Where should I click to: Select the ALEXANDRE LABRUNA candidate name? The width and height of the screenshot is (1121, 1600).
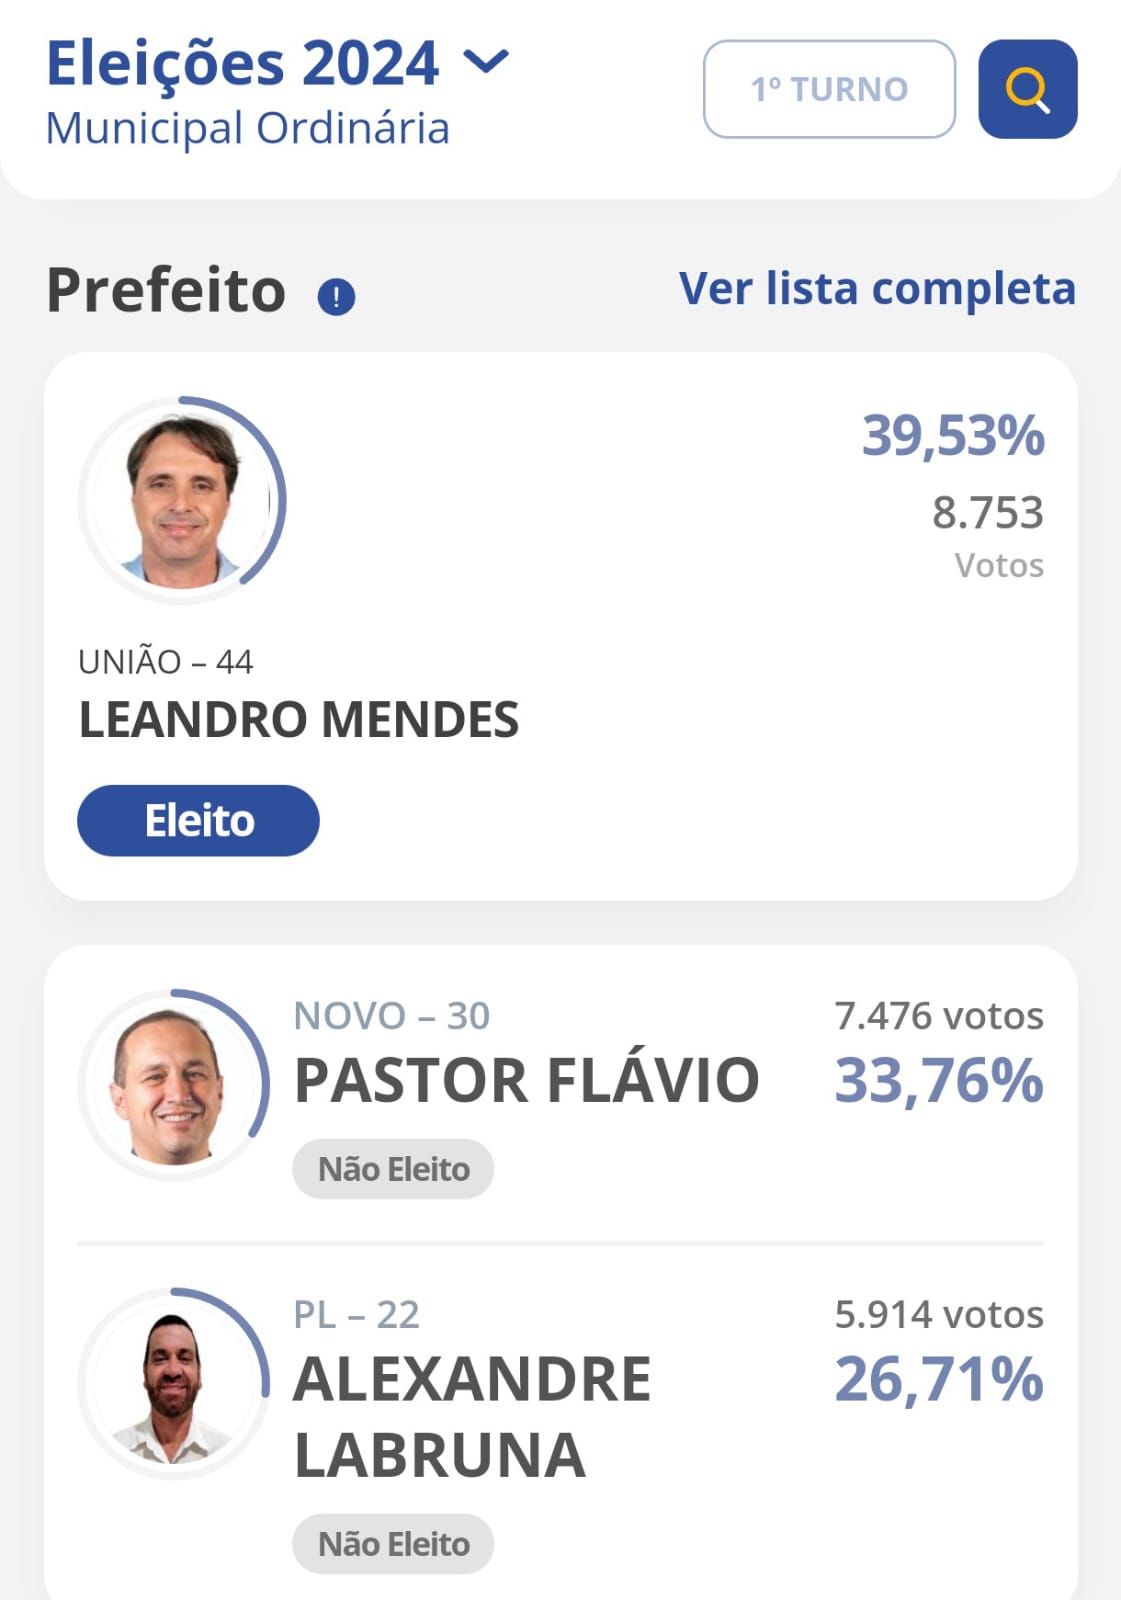point(471,1416)
